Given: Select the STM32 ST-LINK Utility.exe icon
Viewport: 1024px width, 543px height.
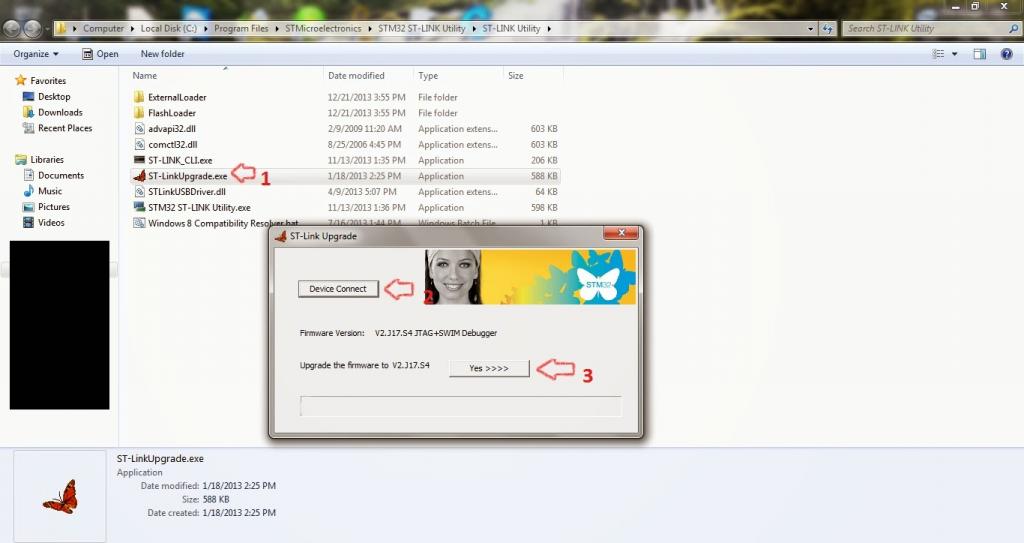Looking at the screenshot, I should click(139, 207).
